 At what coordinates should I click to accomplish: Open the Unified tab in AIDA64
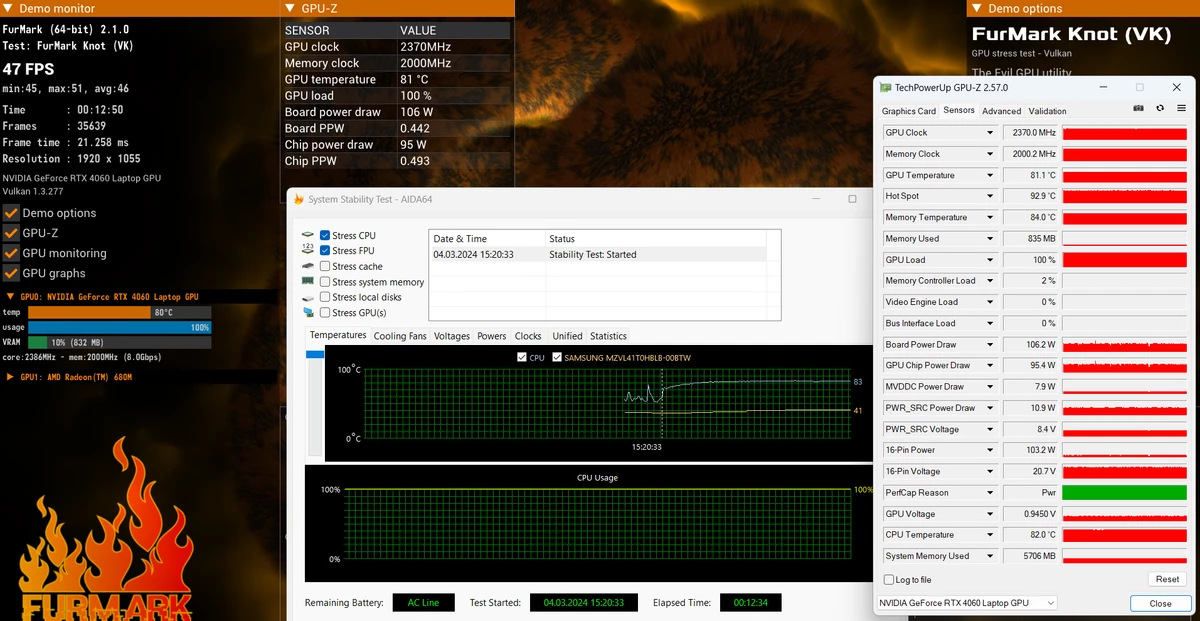tap(567, 336)
